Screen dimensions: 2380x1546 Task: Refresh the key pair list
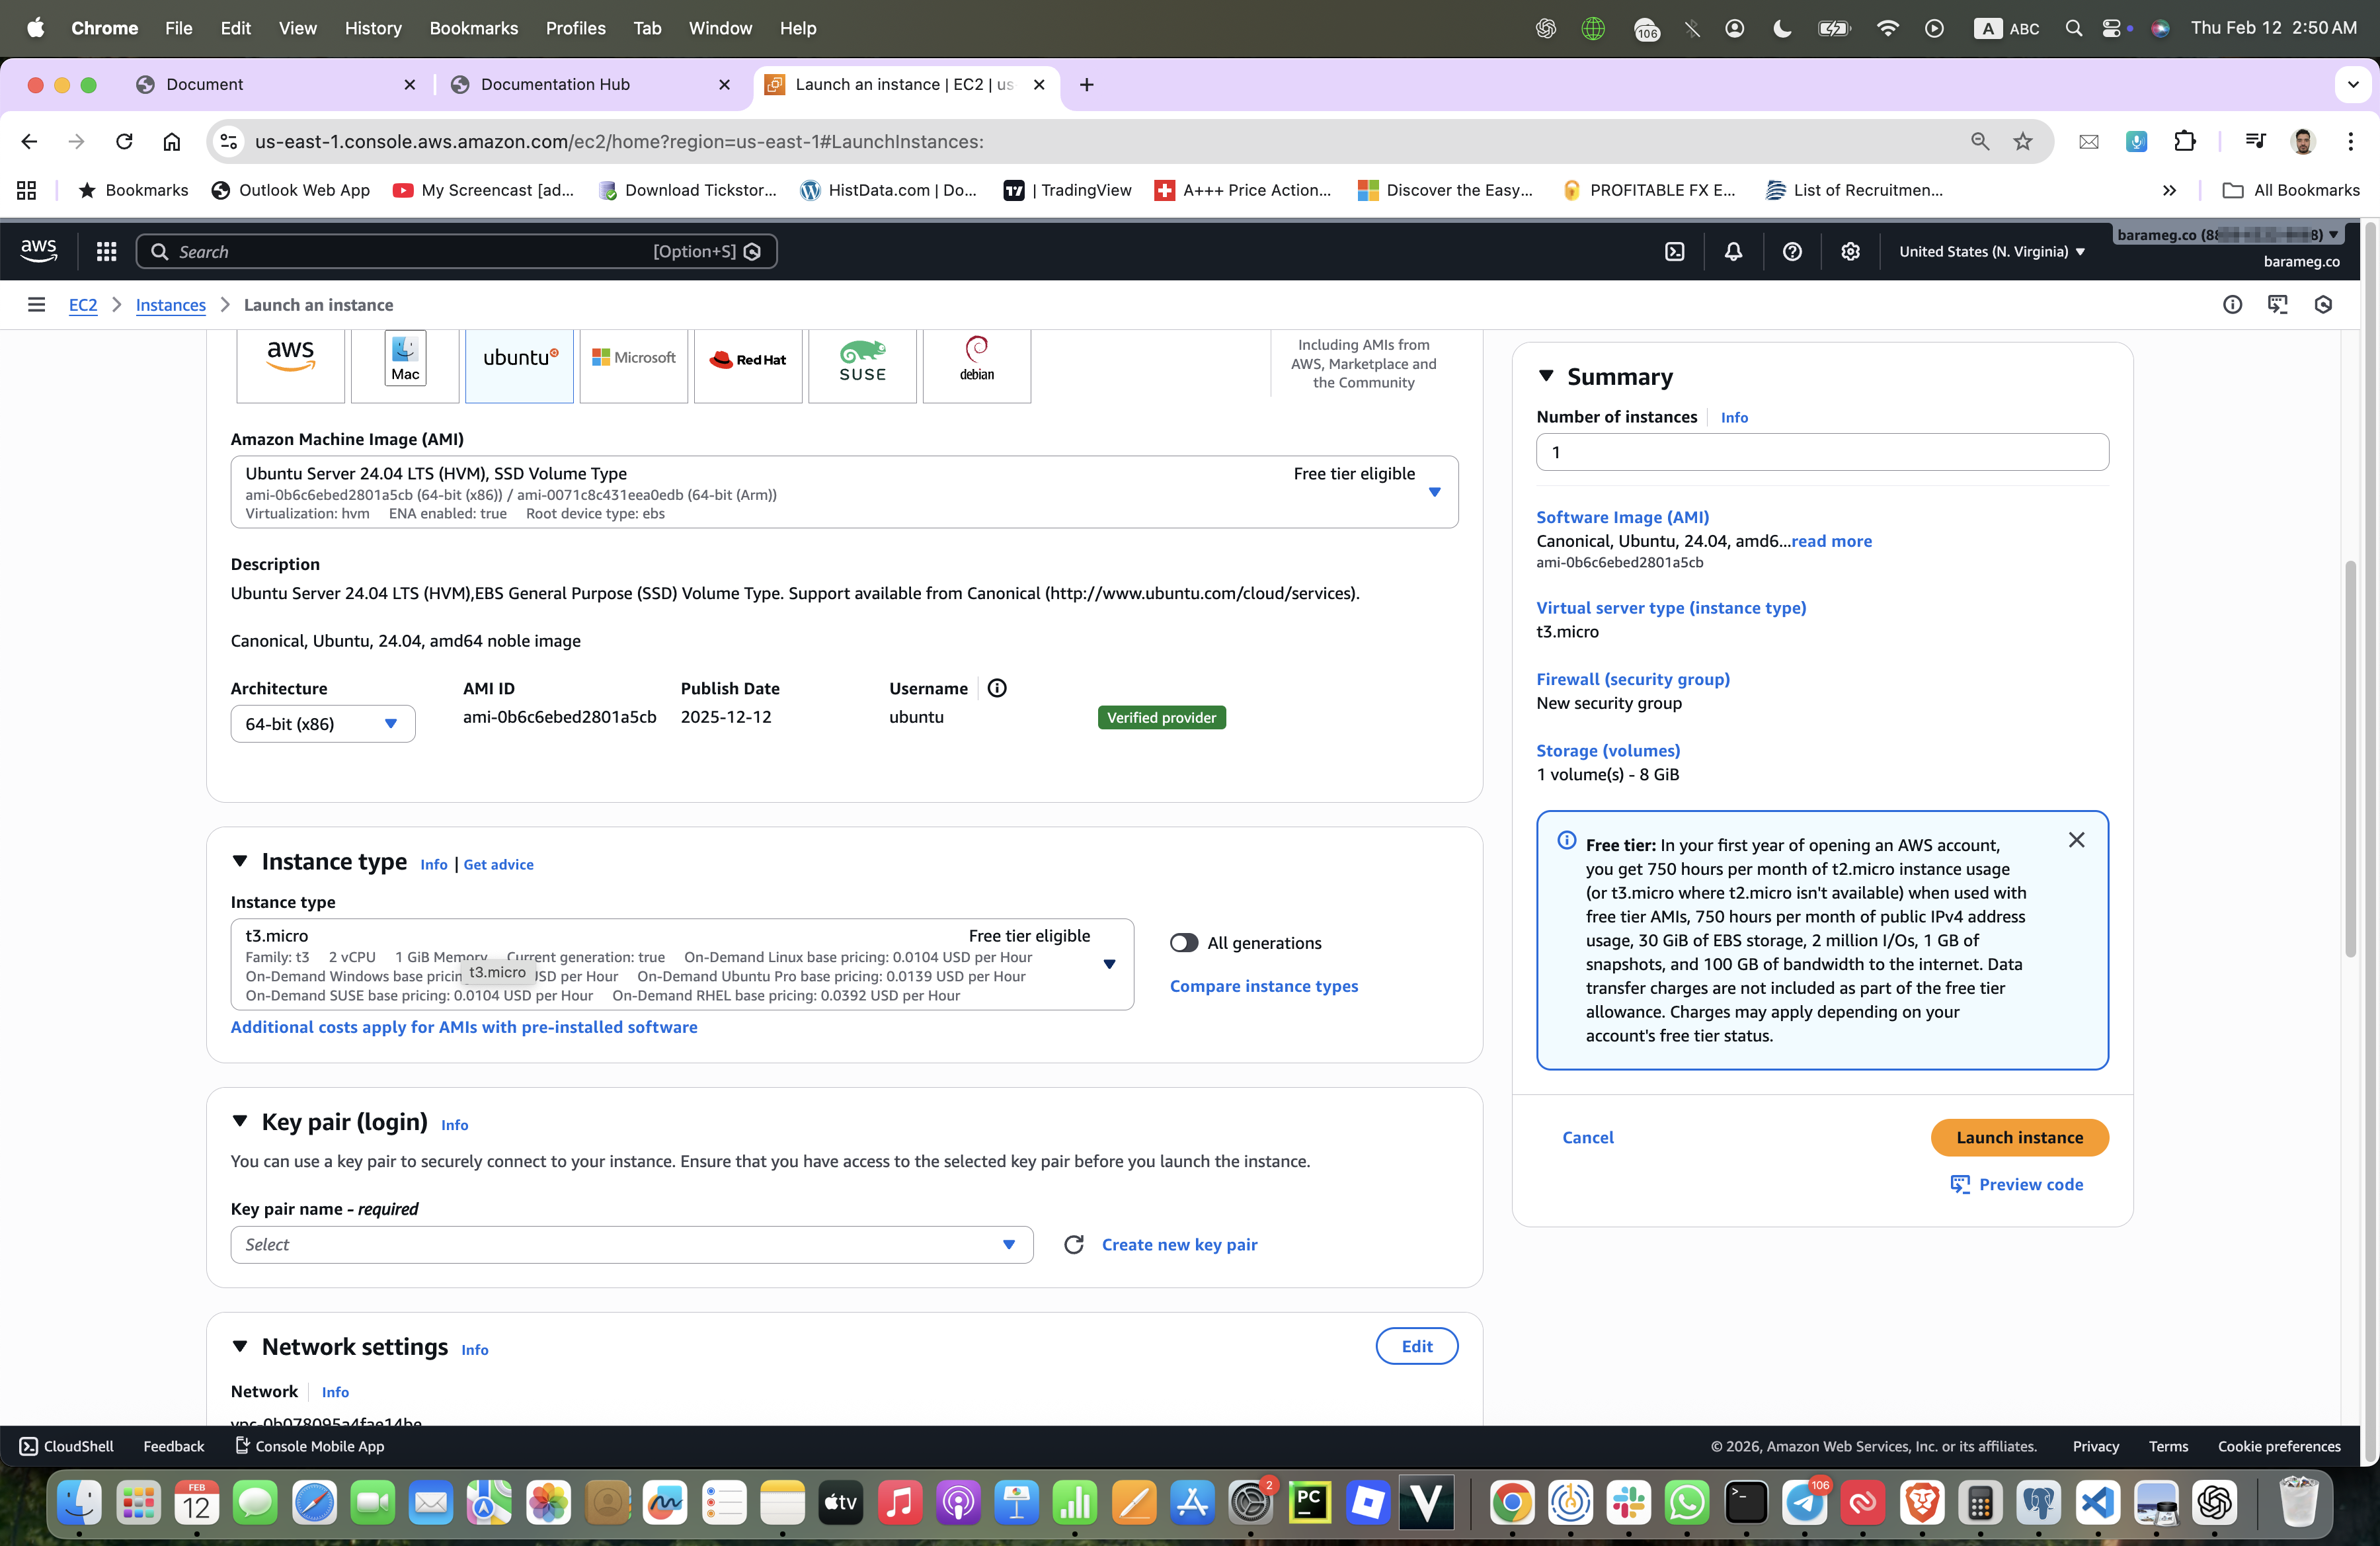(1073, 1244)
